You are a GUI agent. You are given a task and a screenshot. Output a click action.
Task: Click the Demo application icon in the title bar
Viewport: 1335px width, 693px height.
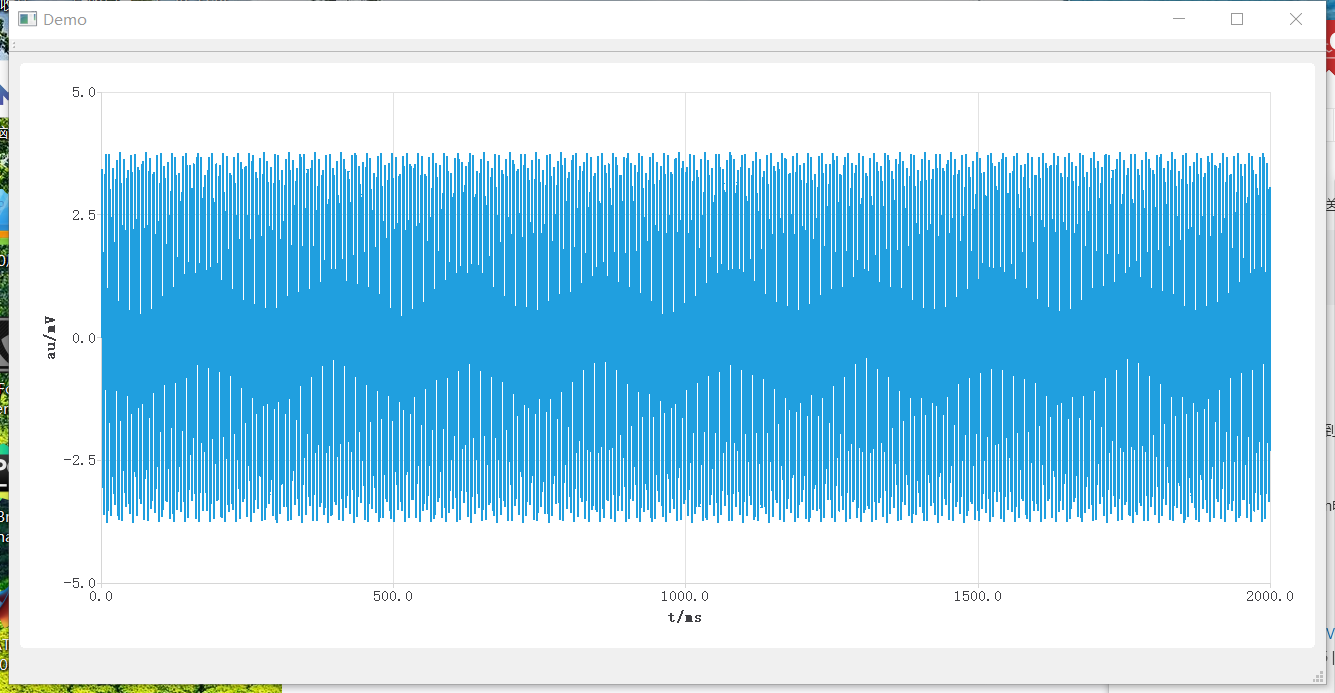pos(28,18)
